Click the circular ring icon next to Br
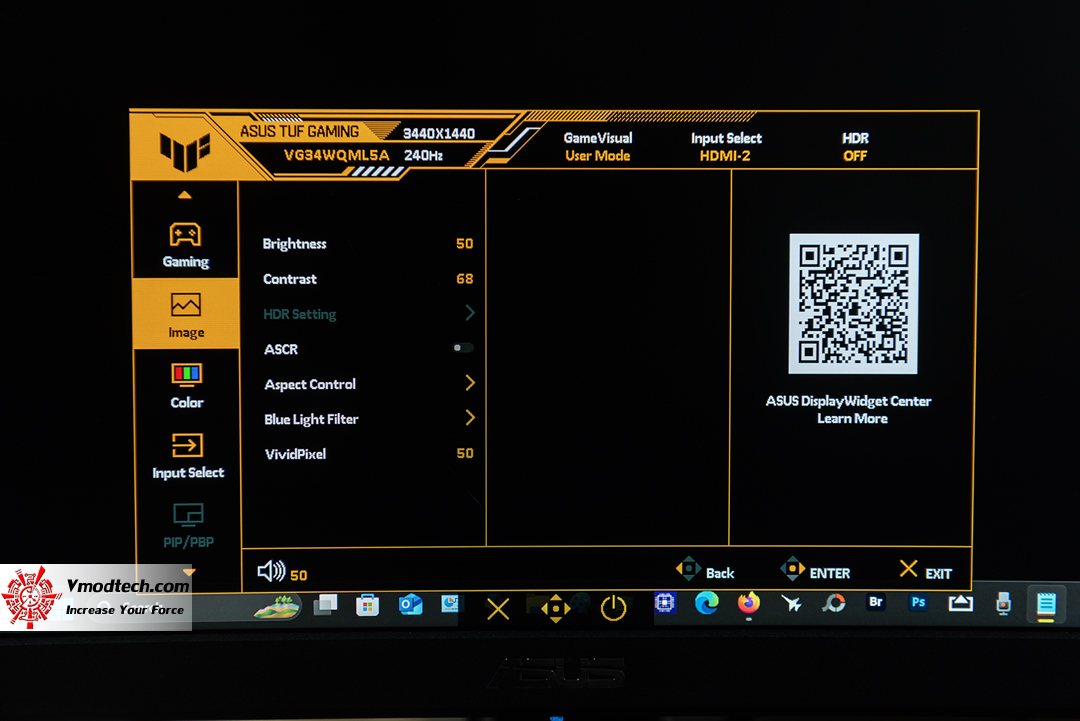The image size is (1080, 721). click(x=833, y=603)
